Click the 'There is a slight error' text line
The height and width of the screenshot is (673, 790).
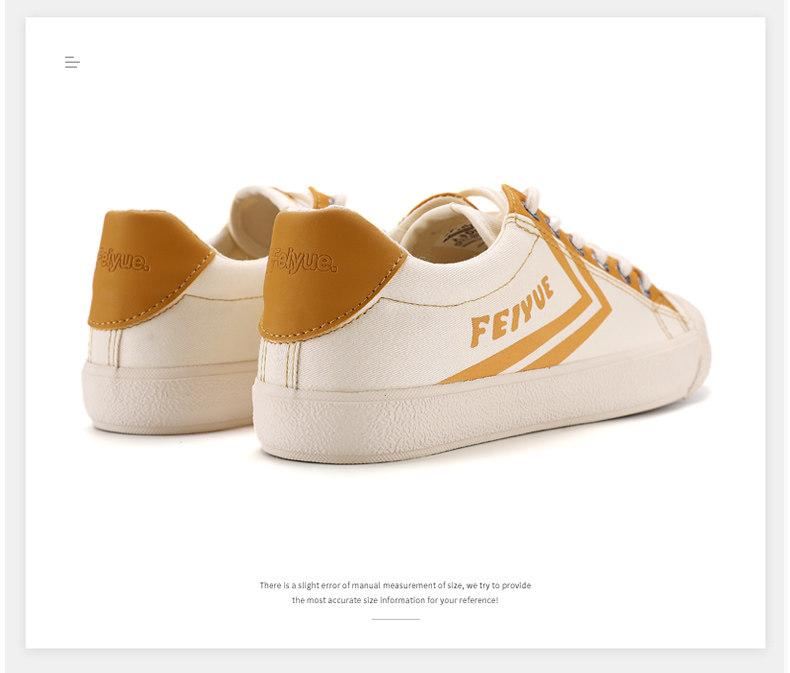[395, 585]
